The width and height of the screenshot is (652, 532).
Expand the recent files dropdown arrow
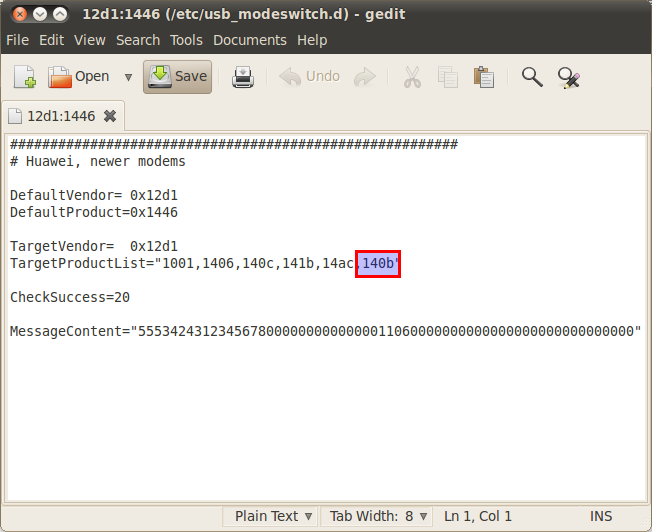[x=128, y=77]
